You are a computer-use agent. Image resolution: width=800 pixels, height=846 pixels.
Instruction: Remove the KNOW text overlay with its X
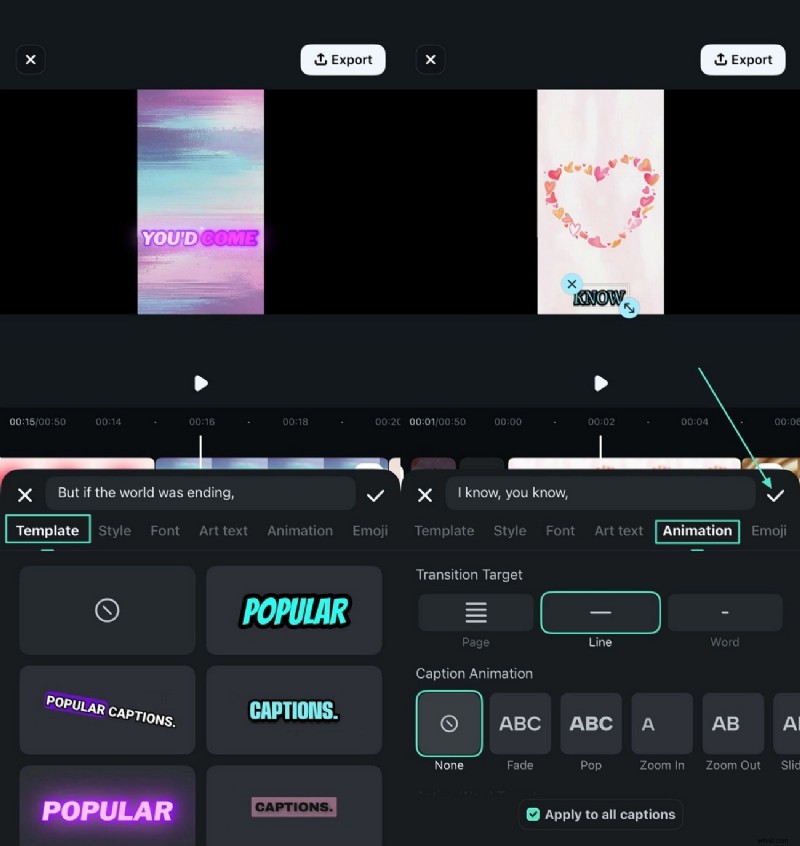[x=572, y=284]
